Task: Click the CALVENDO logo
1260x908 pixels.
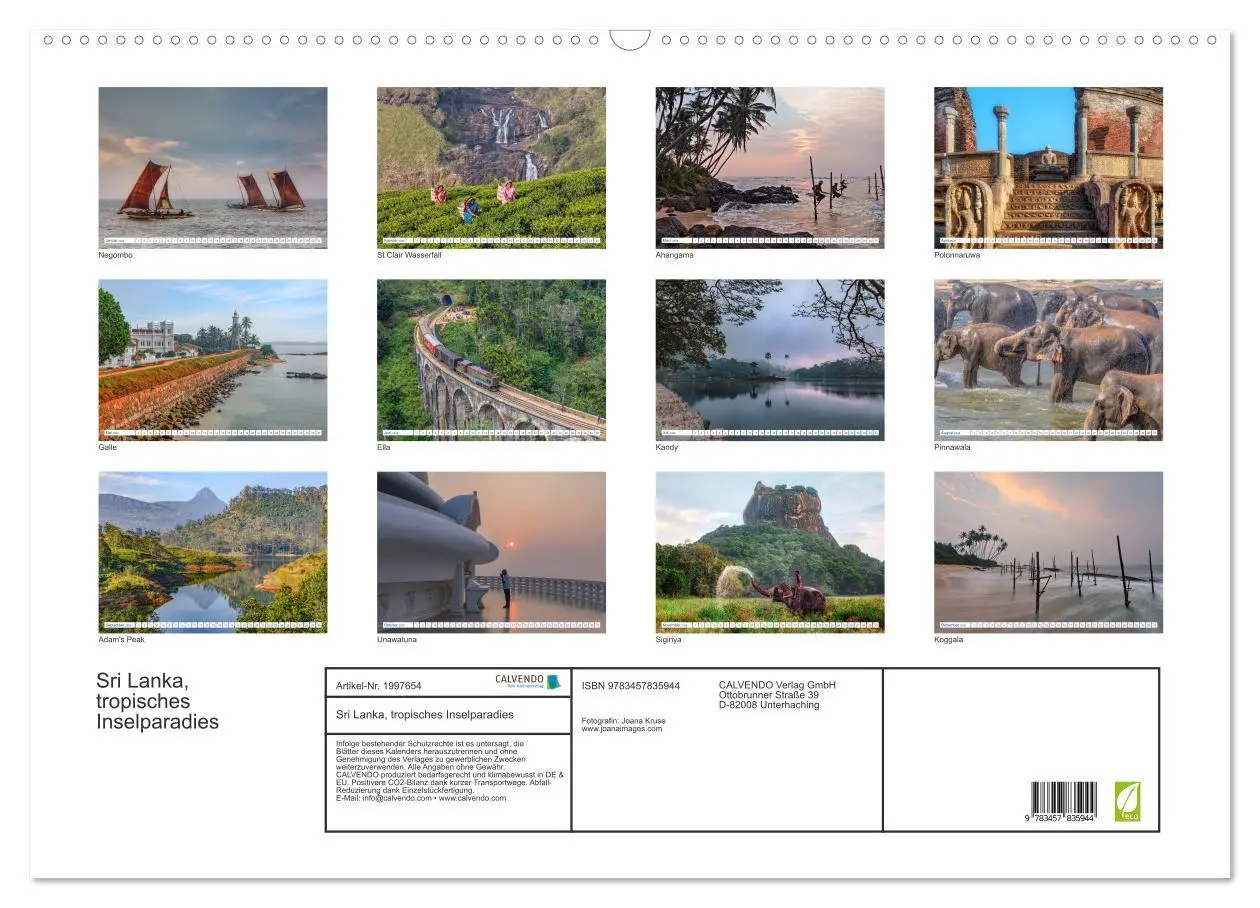Action: pos(528,681)
